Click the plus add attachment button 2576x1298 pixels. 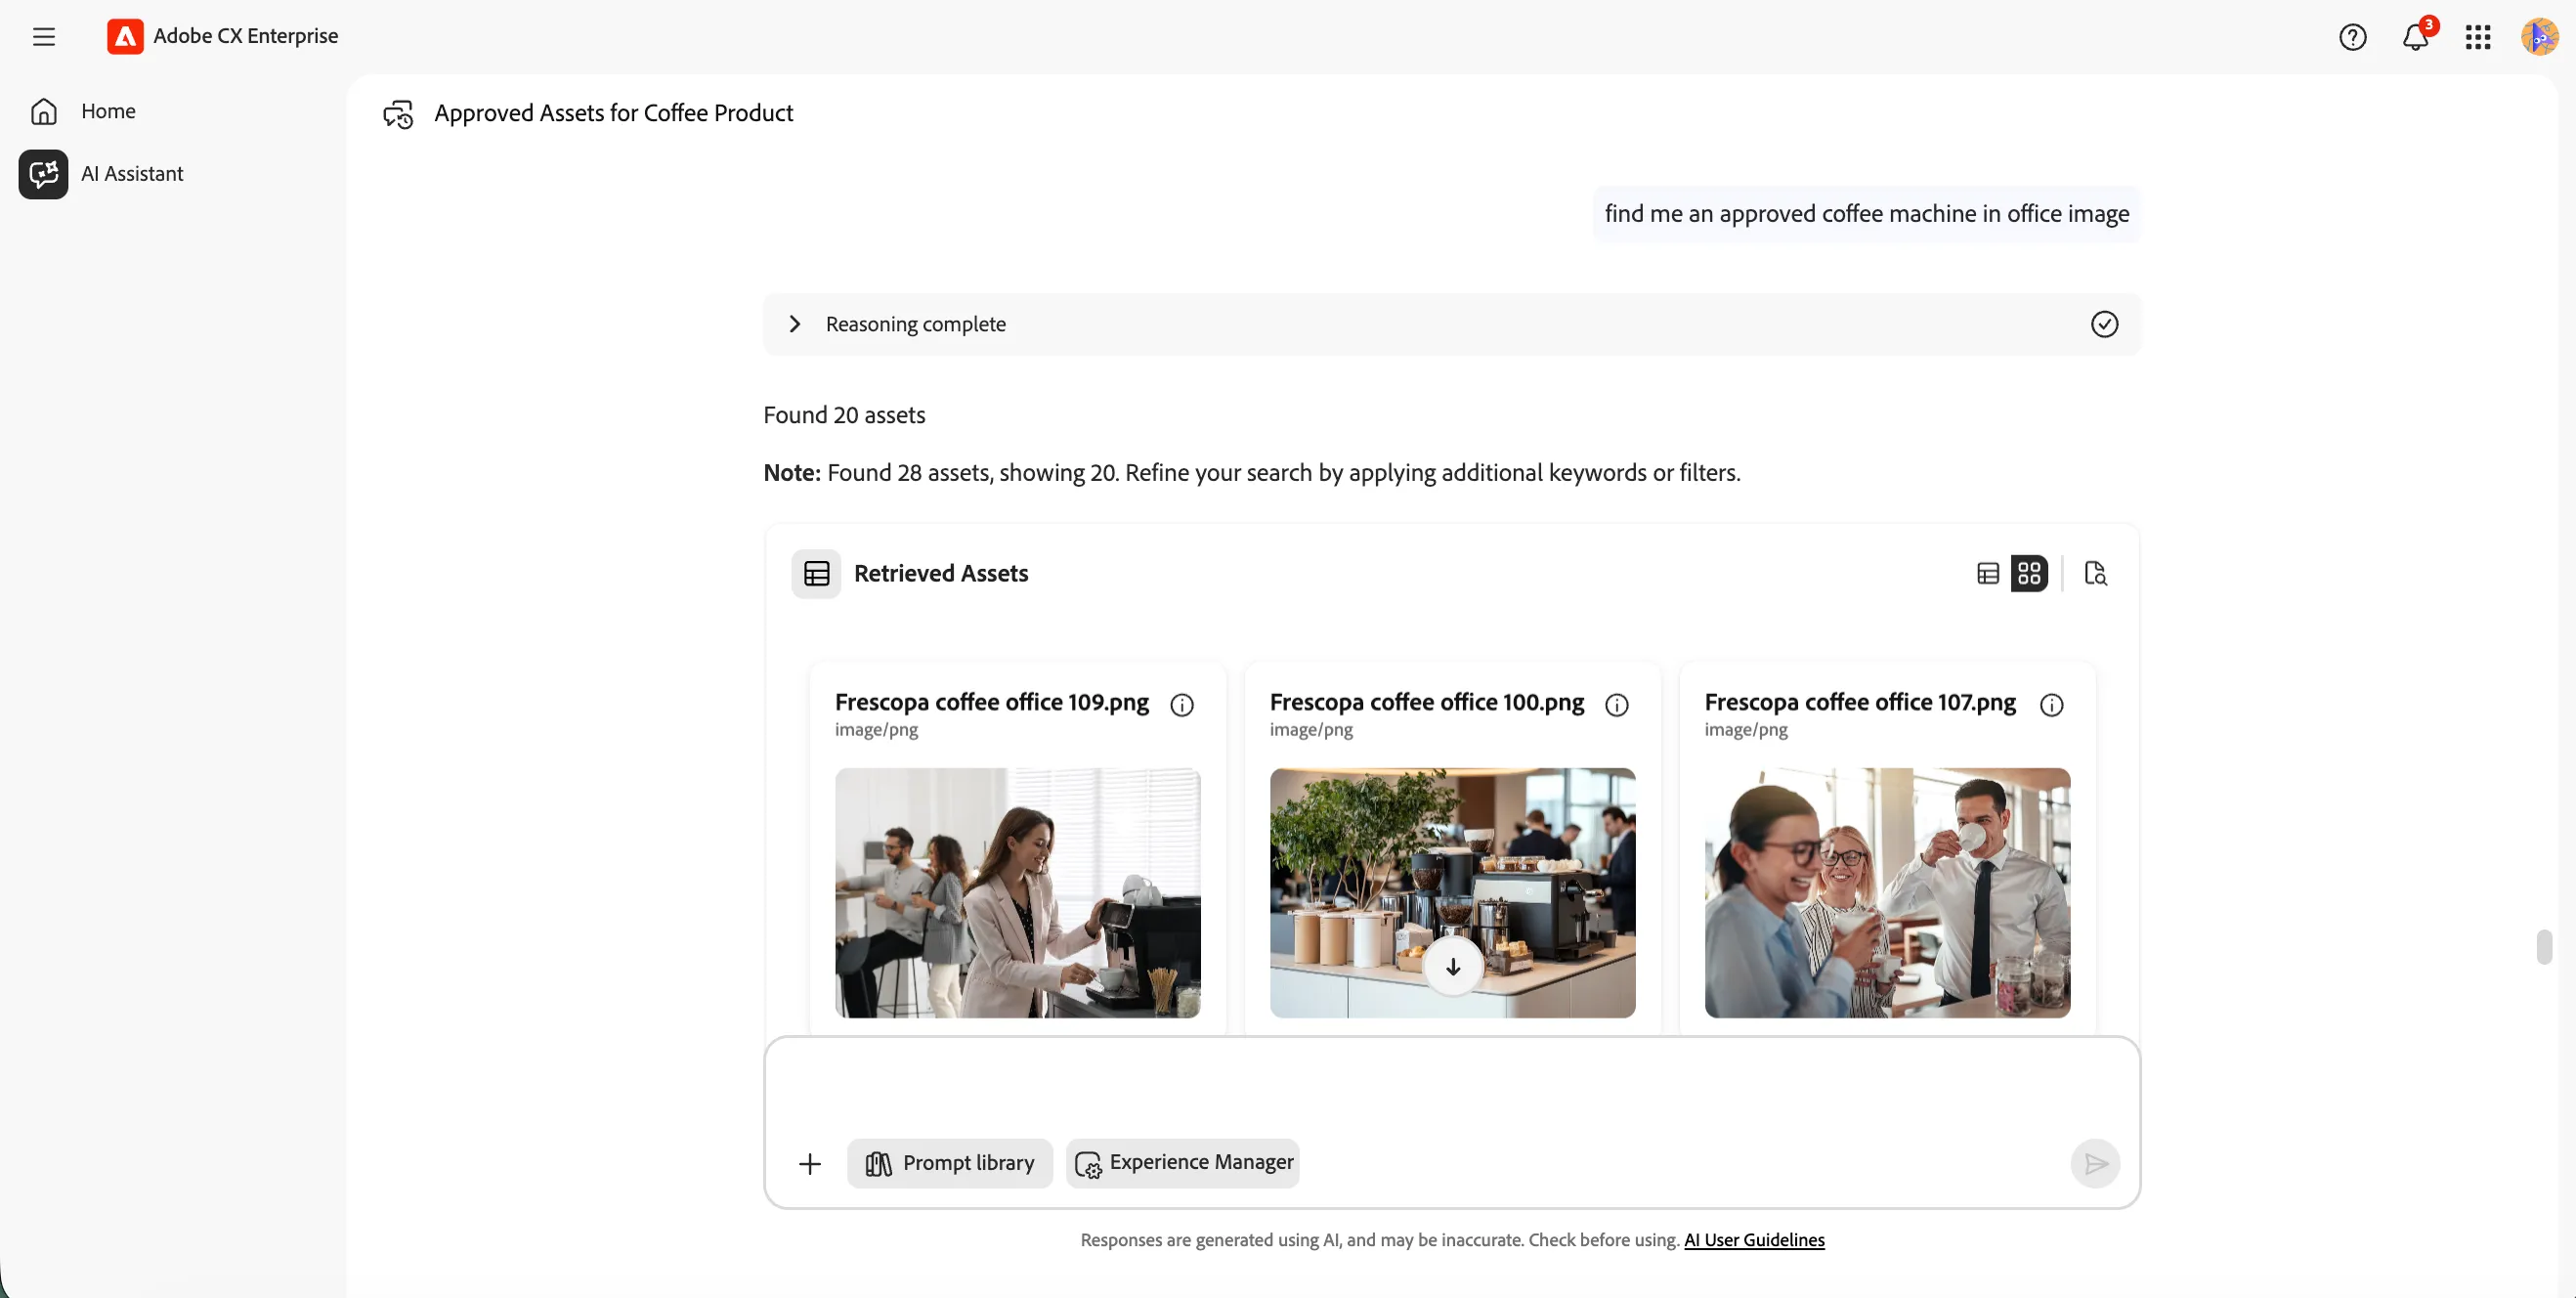point(810,1163)
